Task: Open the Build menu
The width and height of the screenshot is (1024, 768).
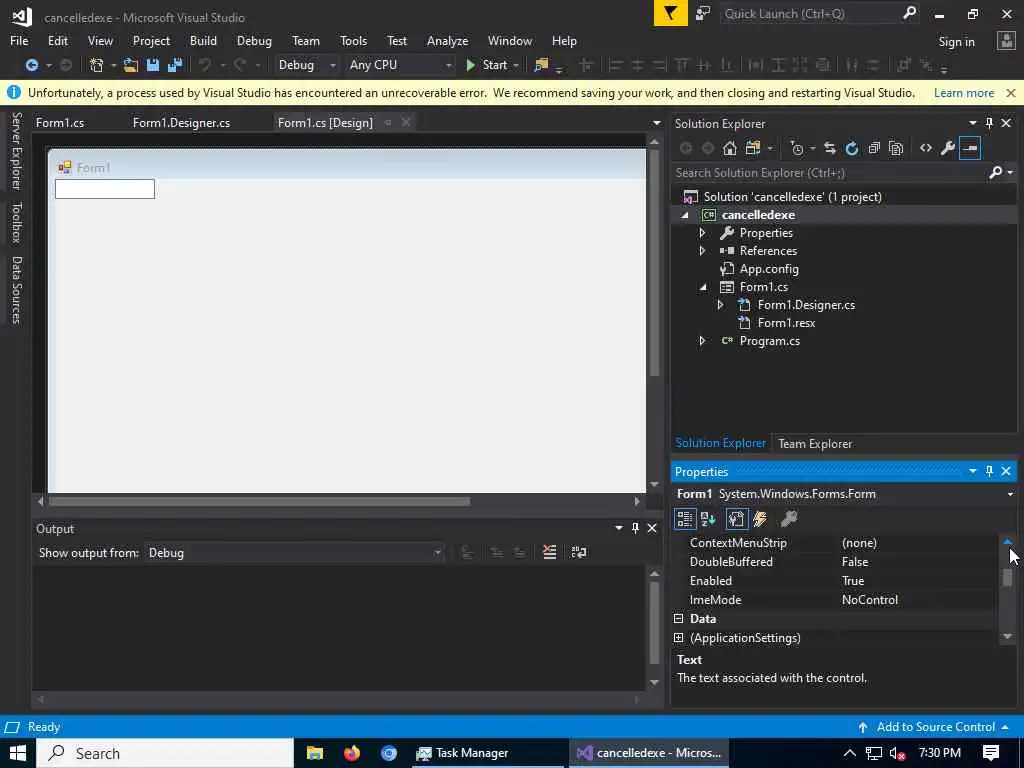Action: point(203,40)
